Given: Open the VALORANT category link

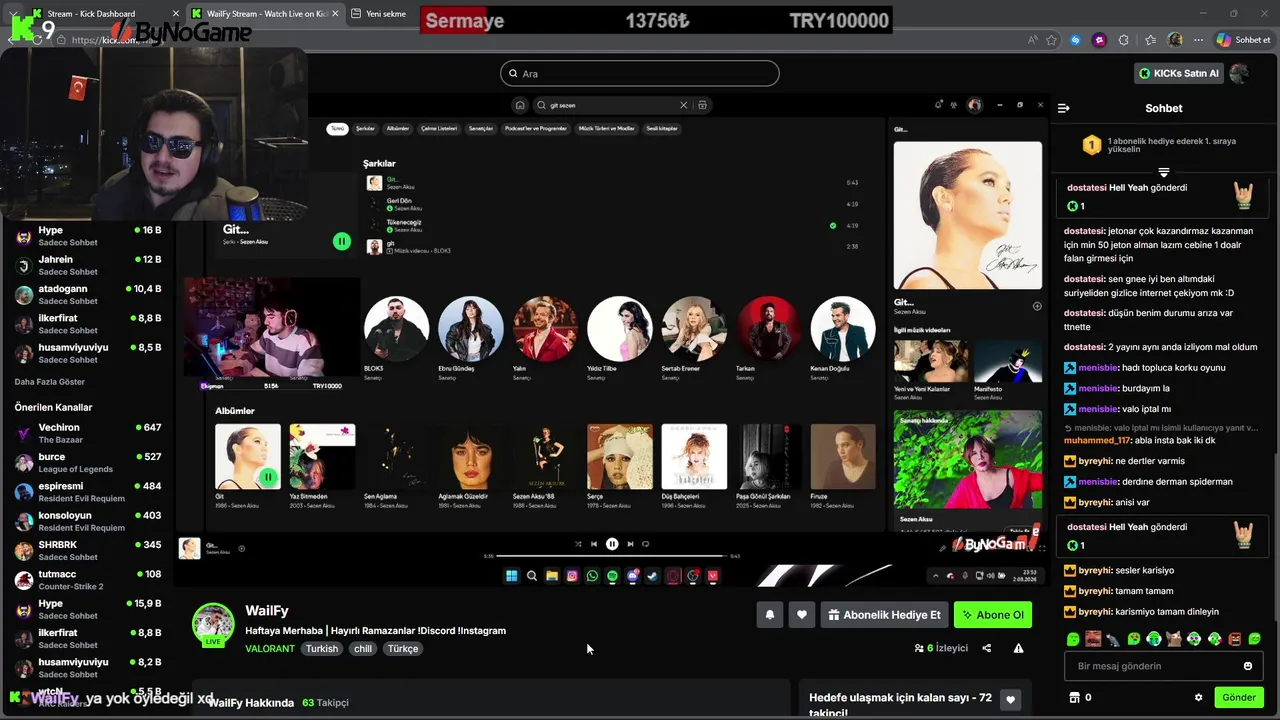Looking at the screenshot, I should pyautogui.click(x=270, y=649).
